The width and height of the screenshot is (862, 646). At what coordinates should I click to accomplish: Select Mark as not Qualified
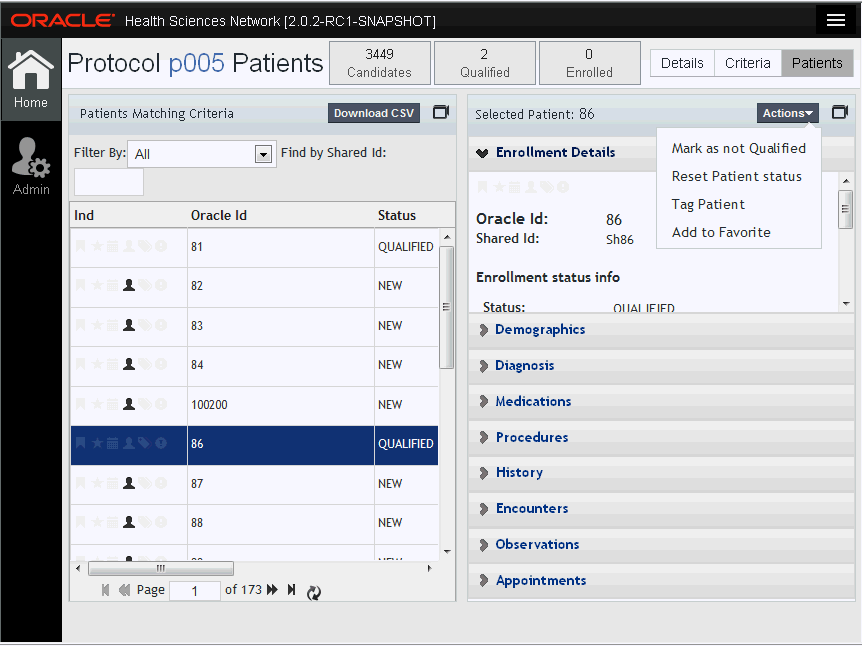point(738,148)
